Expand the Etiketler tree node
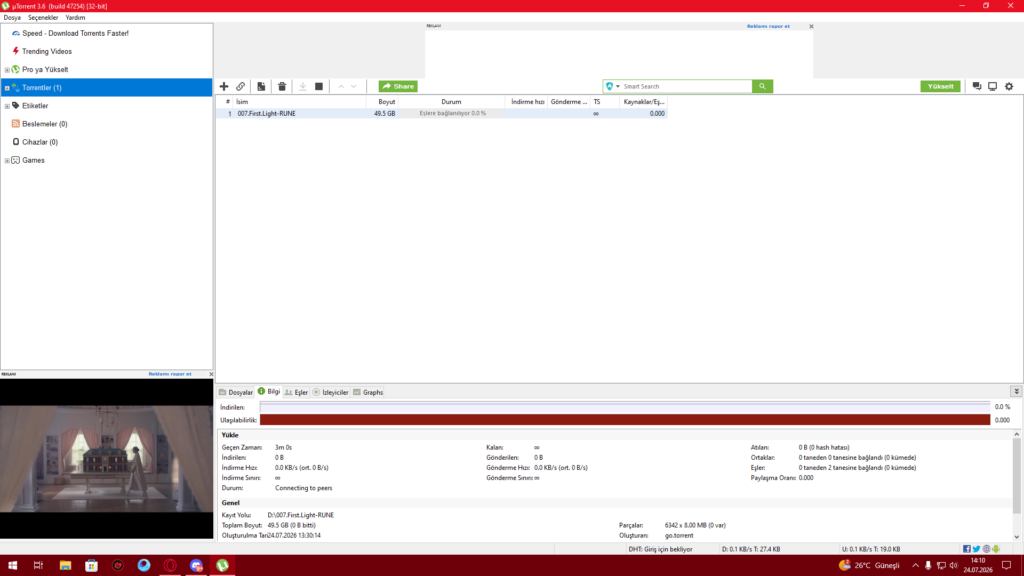 7,106
